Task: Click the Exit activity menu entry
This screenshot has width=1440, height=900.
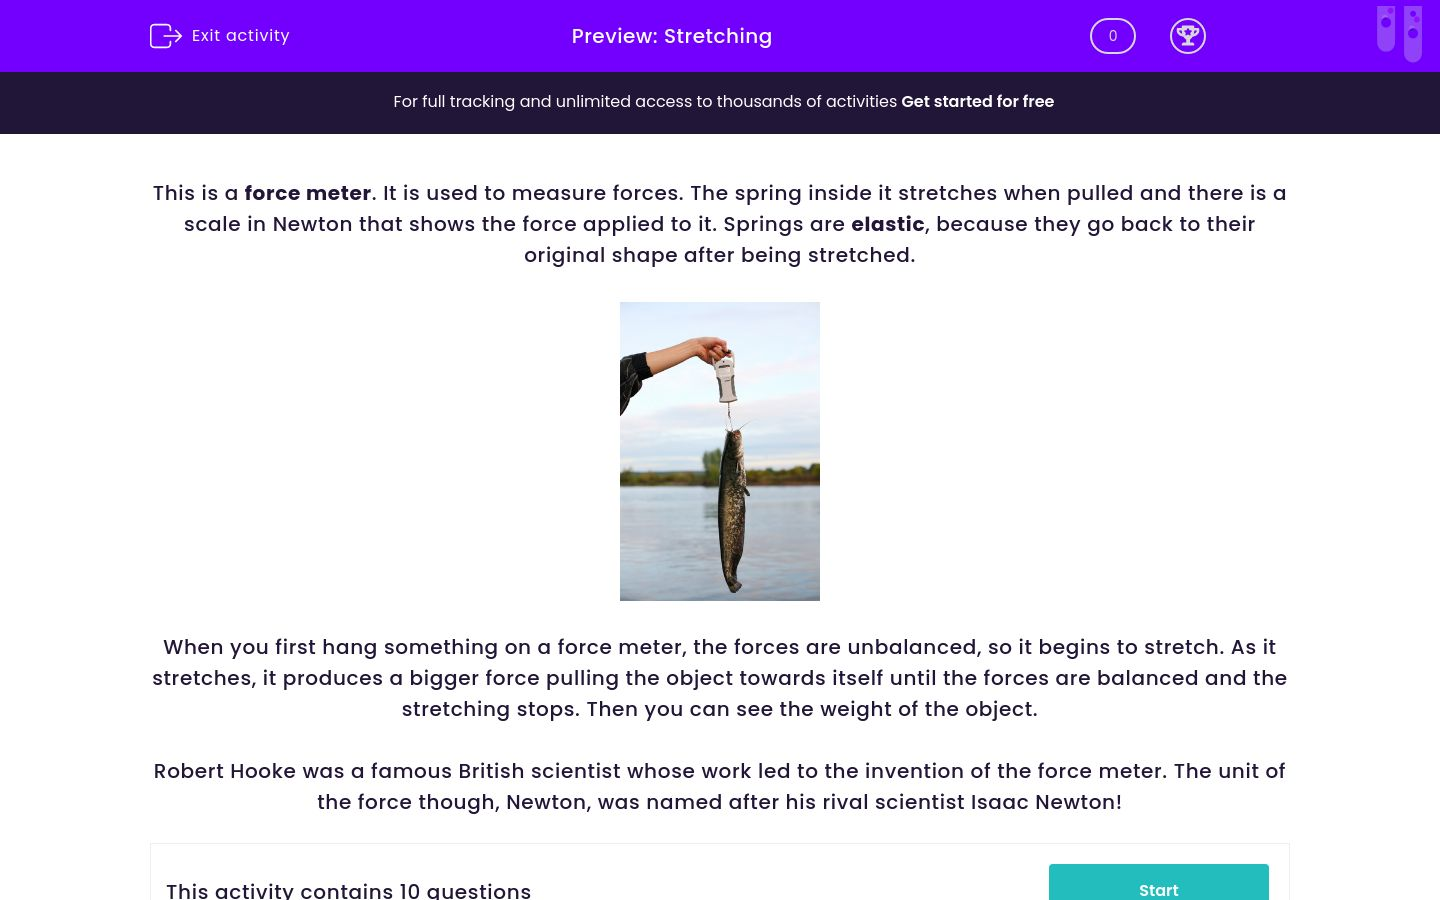Action: (x=240, y=36)
